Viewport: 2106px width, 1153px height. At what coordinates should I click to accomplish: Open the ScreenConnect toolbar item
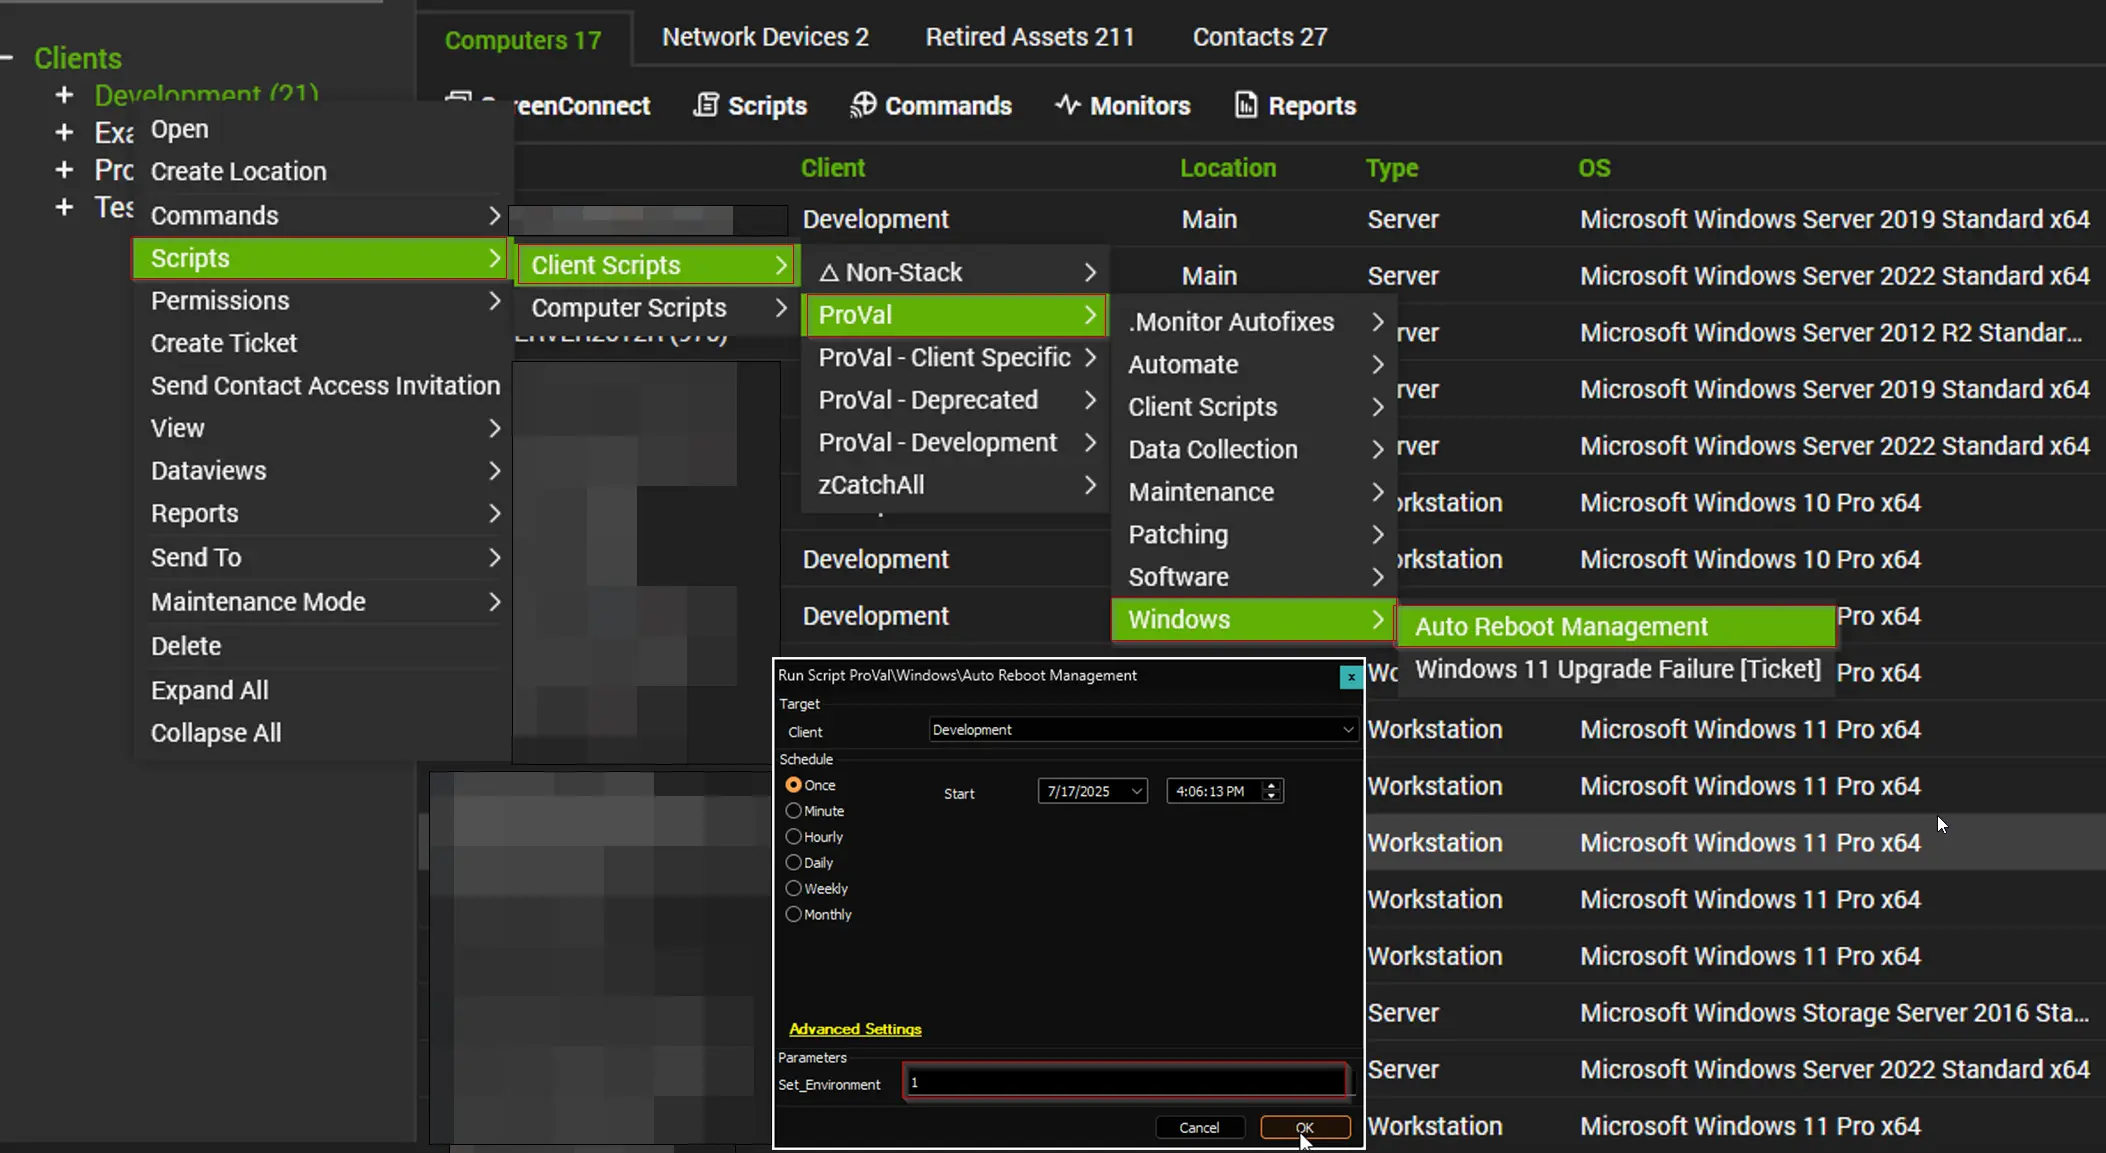[548, 105]
